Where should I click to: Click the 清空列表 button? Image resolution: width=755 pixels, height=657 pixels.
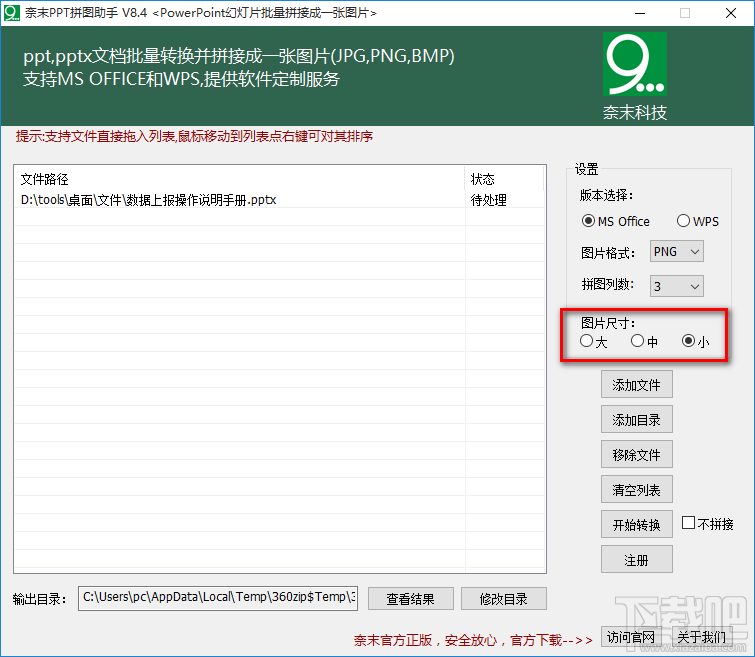click(637, 489)
